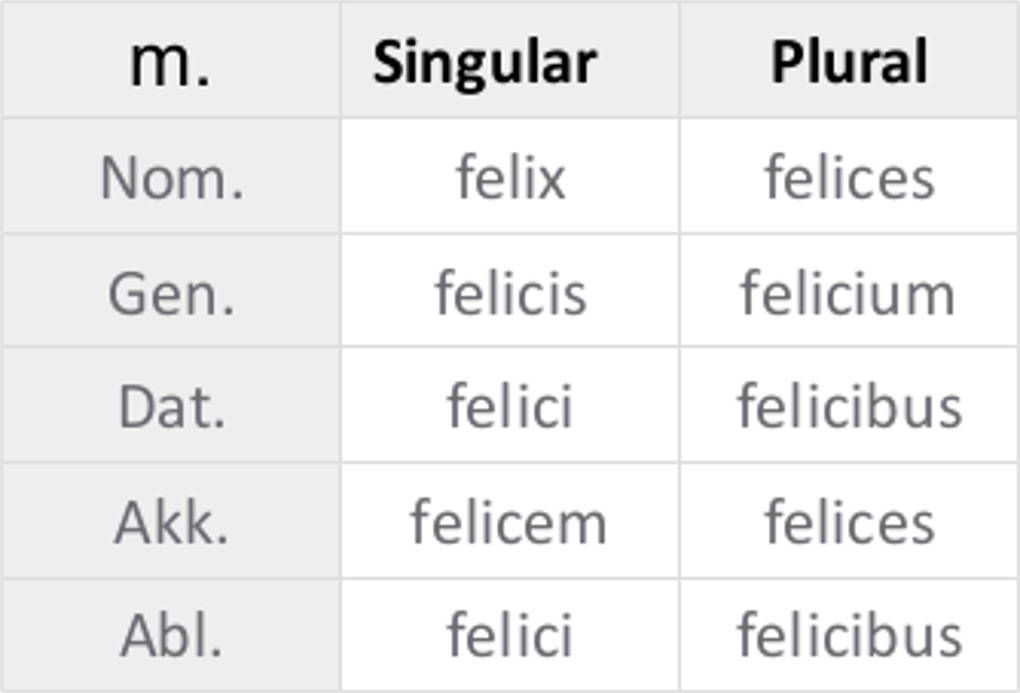Click the Nom. row label
The height and width of the screenshot is (693, 1020).
(171, 178)
